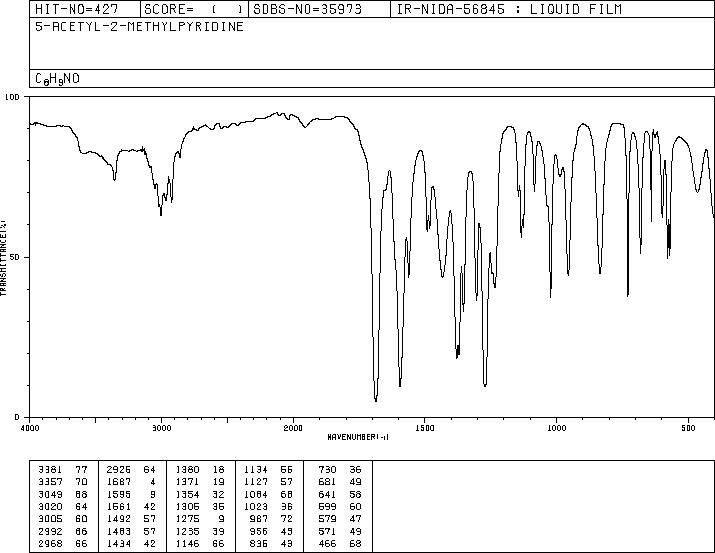Click peak table entry 1275
Image resolution: width=715 pixels, height=553 pixels.
pos(187,519)
